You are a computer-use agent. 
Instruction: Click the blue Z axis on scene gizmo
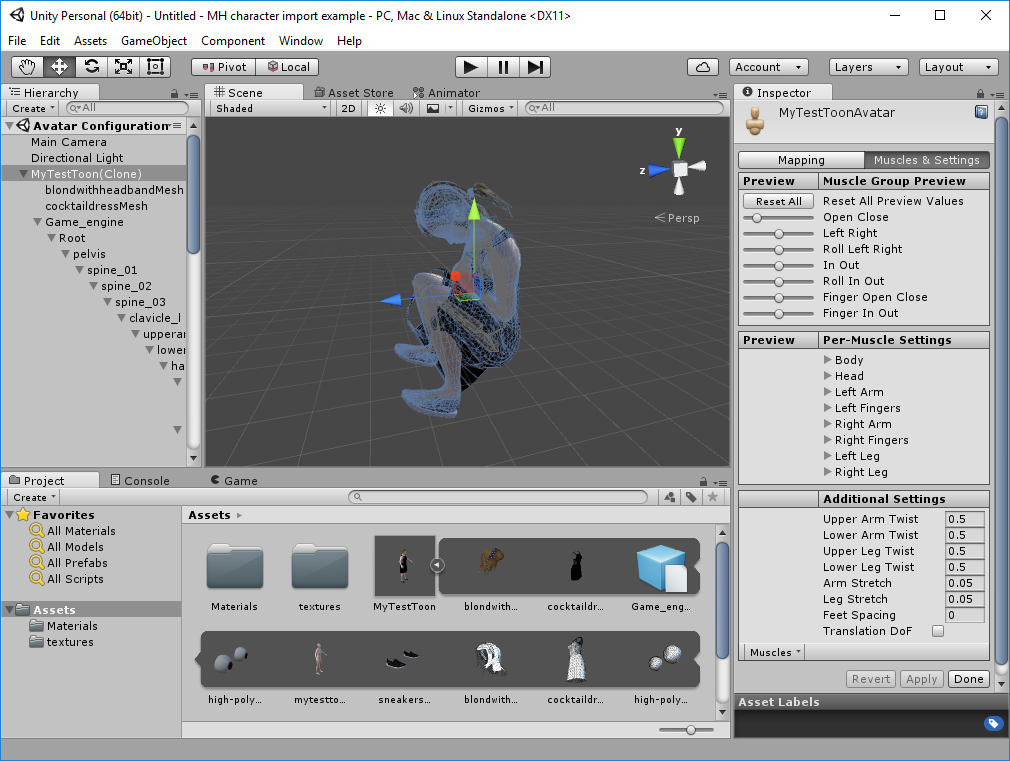click(658, 170)
